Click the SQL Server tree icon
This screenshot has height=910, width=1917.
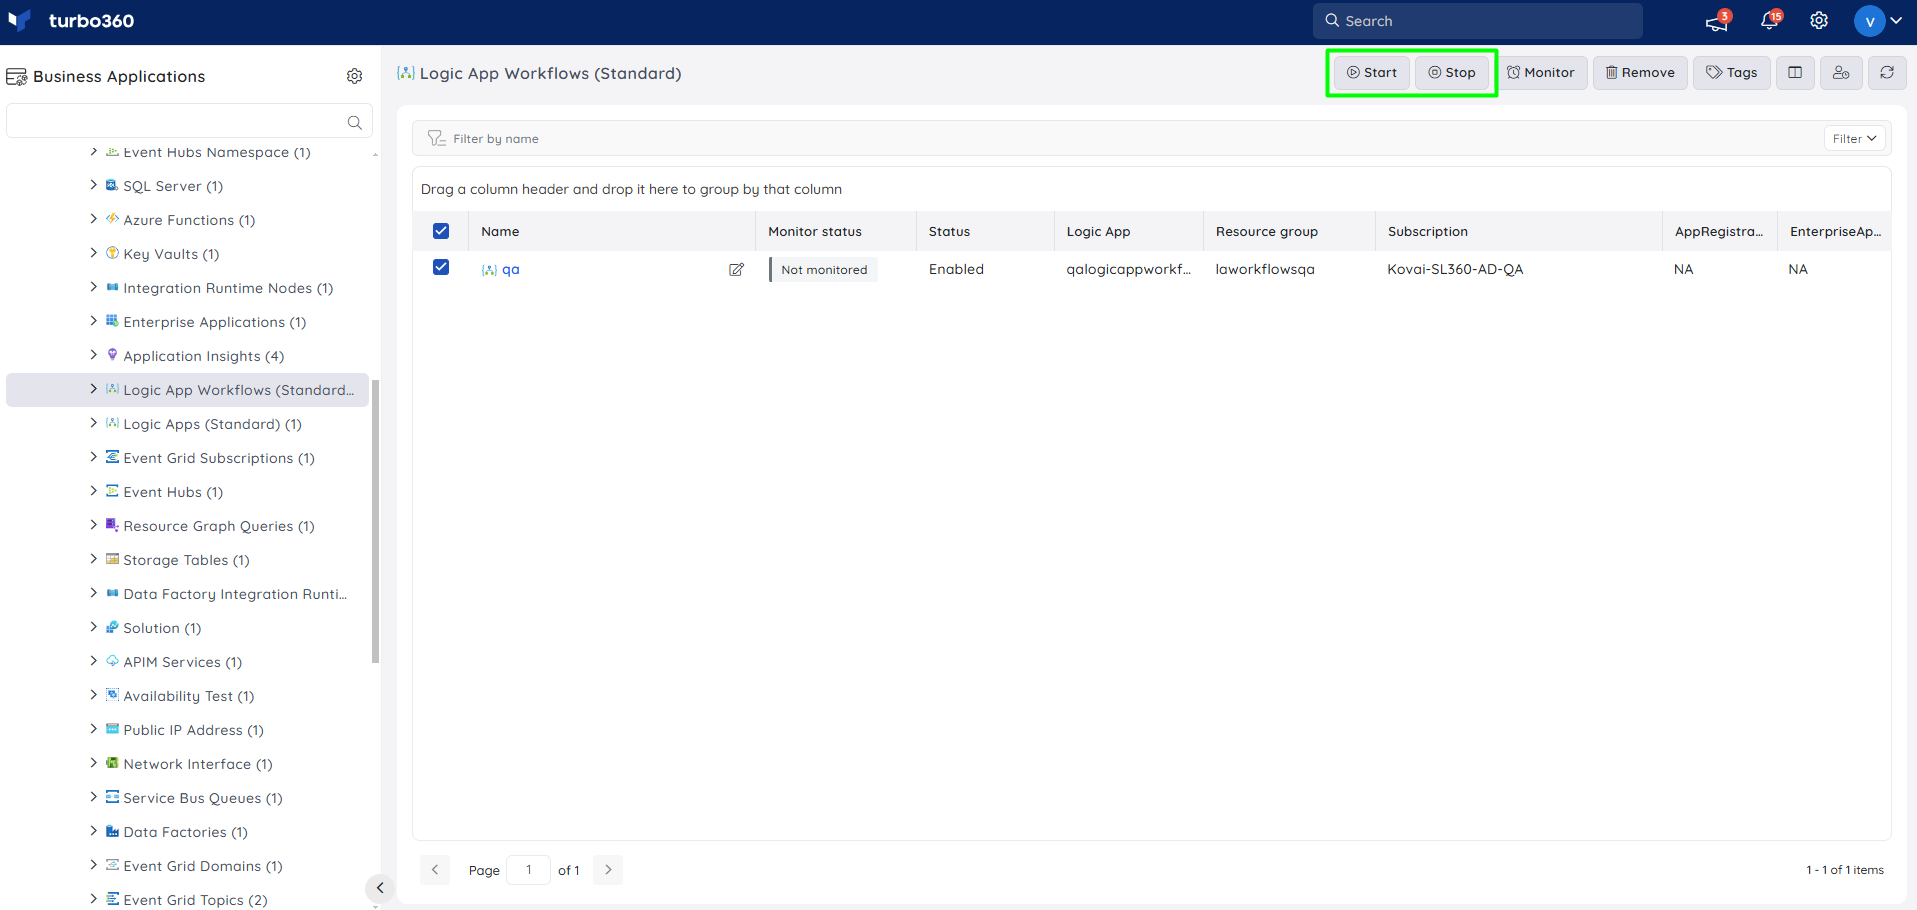coord(112,185)
